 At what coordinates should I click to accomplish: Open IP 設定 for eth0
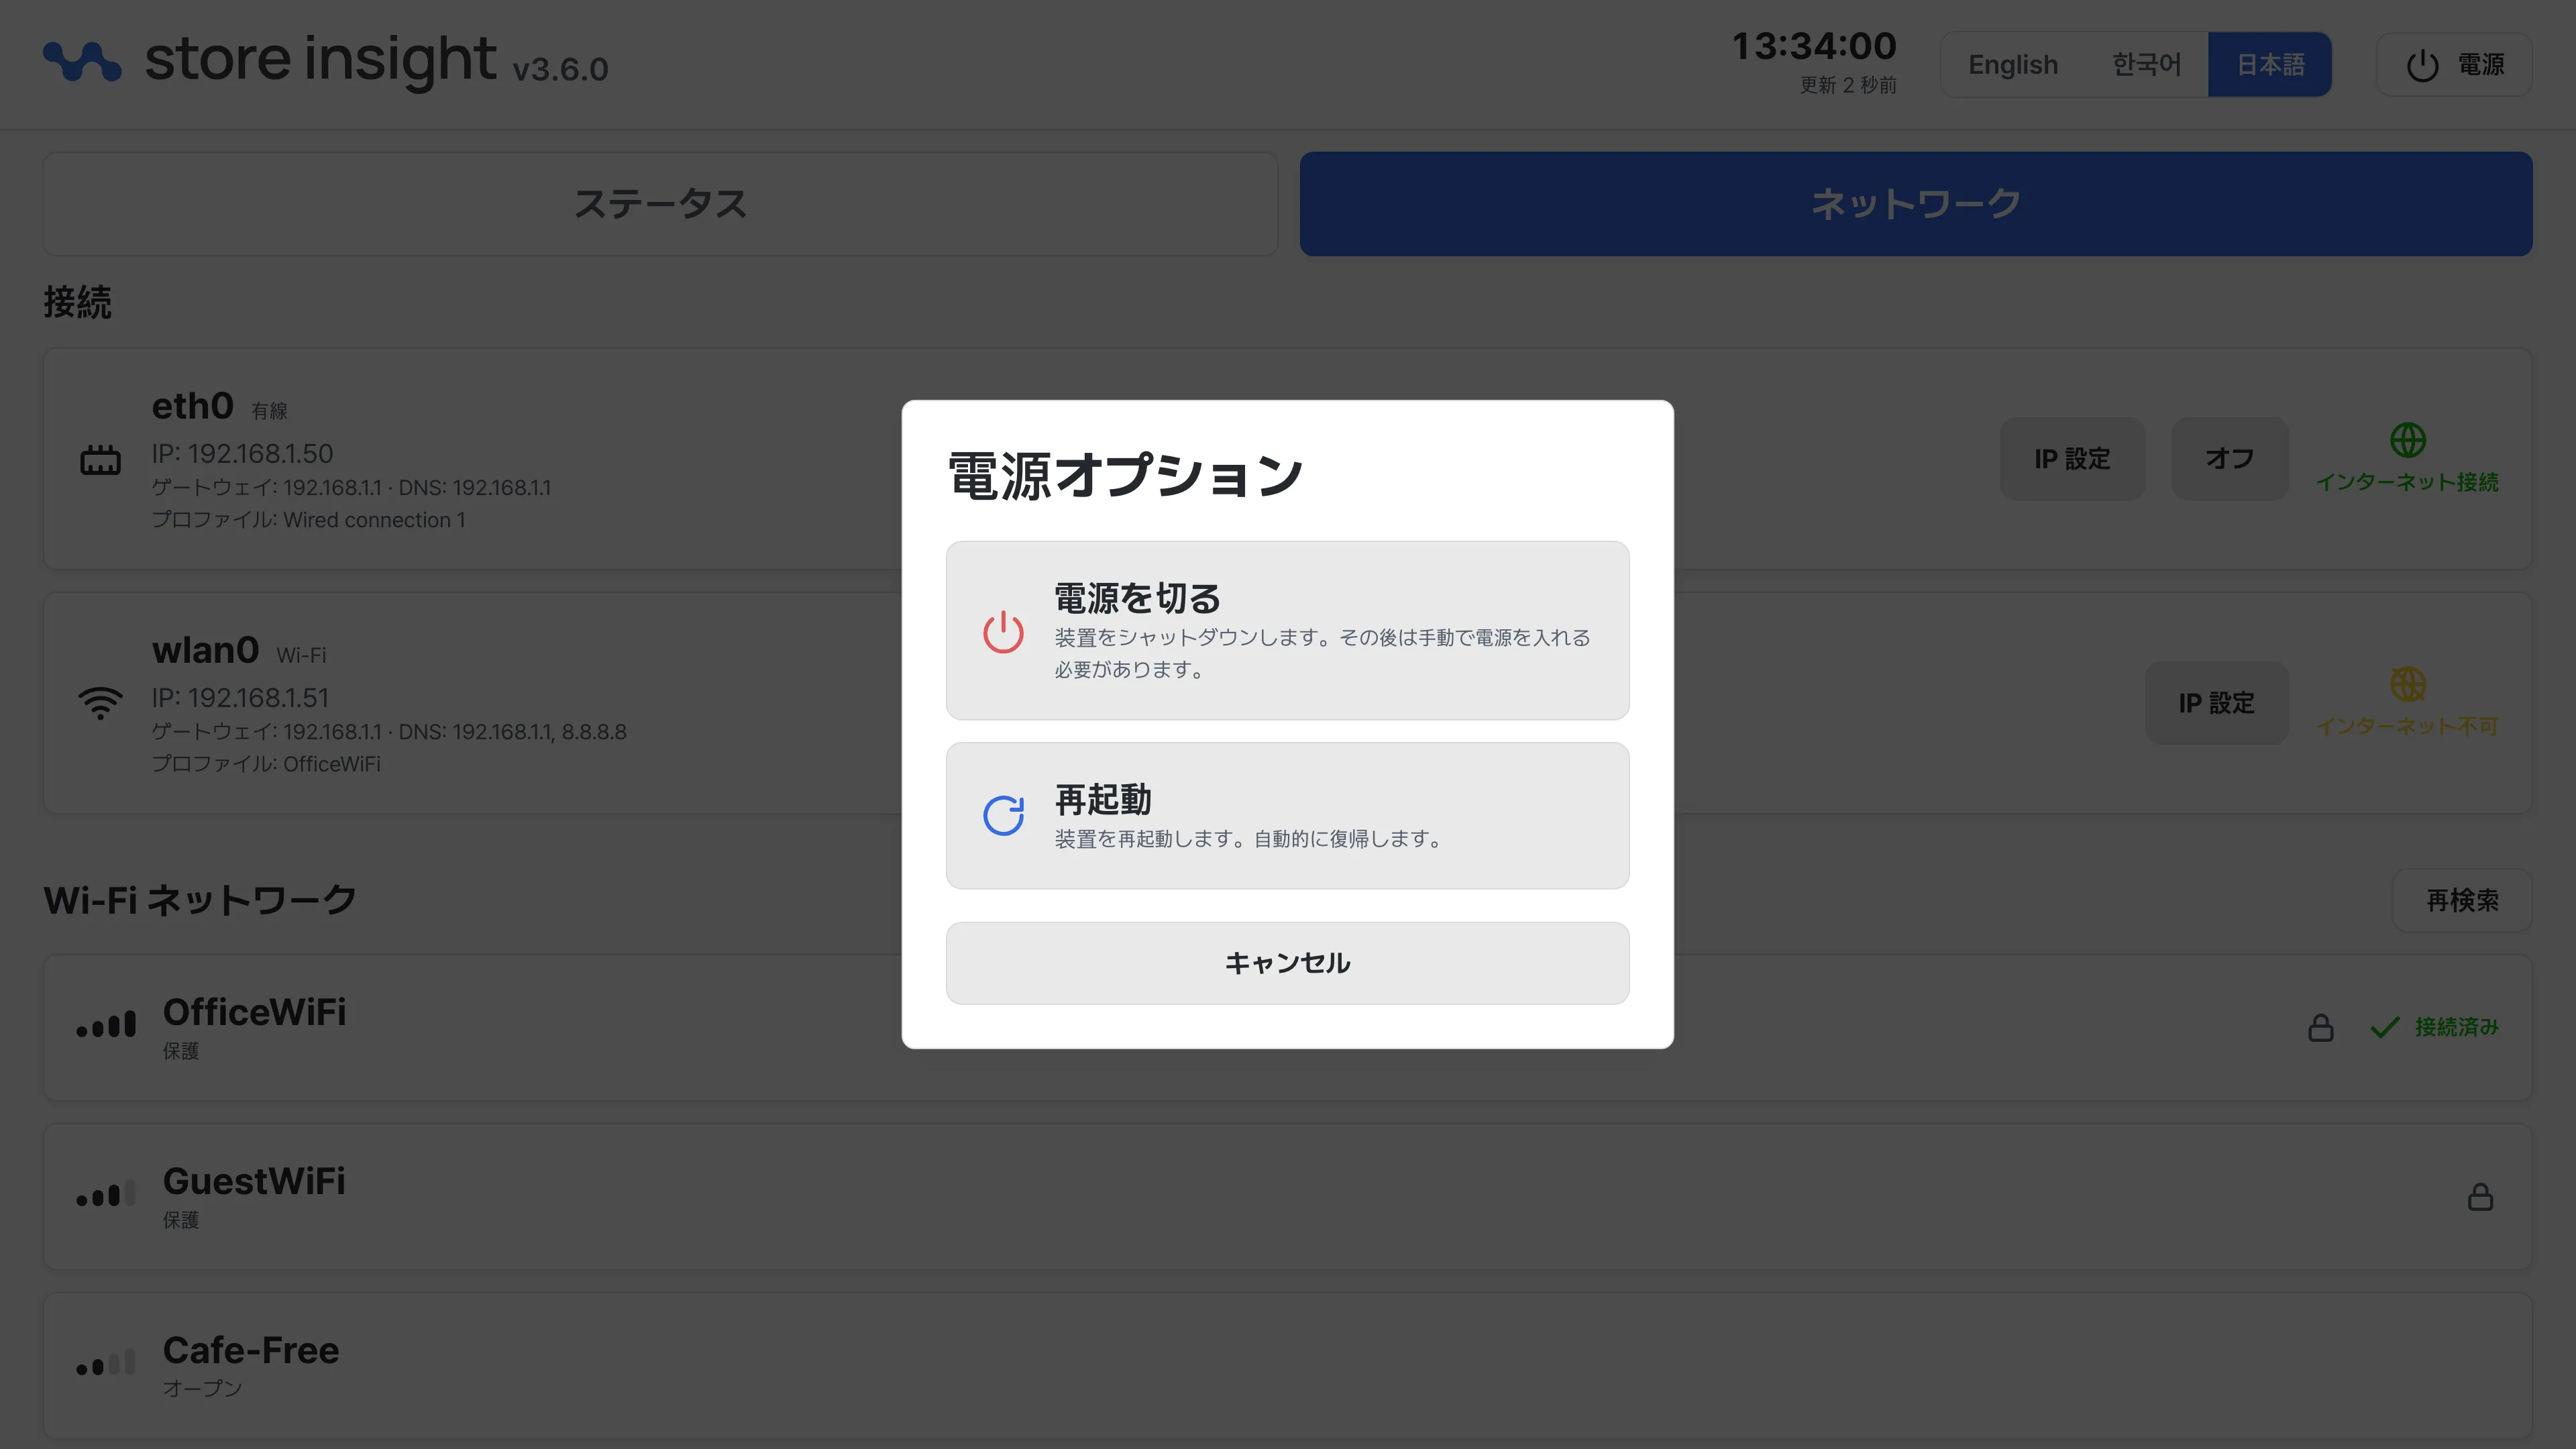pos(2073,459)
